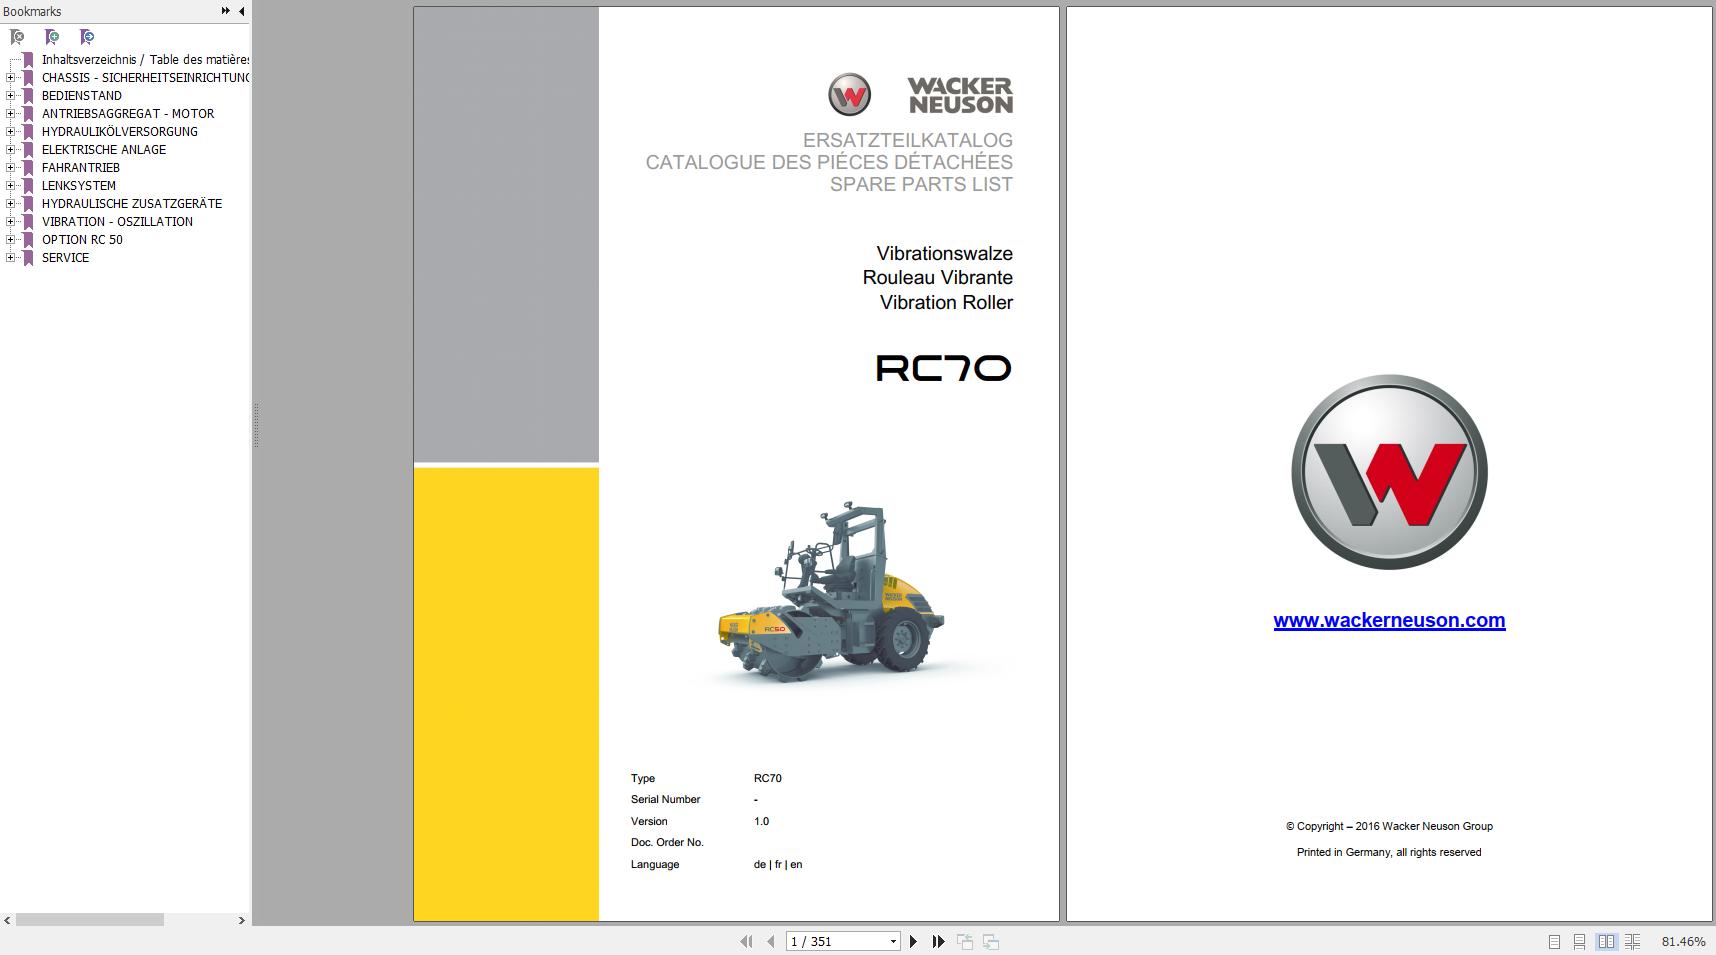Click the purple bookmark icon beside Inhaltsverzeichnis
This screenshot has width=1716, height=955.
28,59
